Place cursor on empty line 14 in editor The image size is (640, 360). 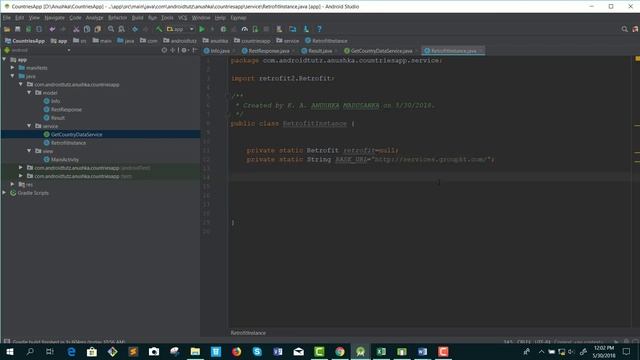(x=429, y=177)
